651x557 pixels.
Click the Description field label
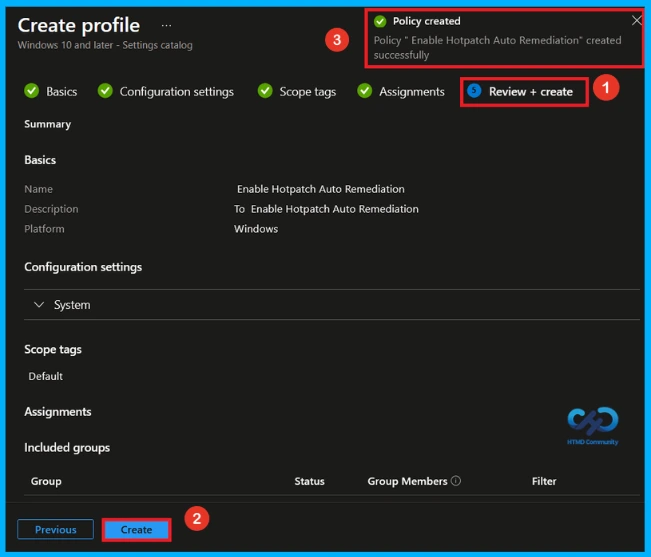pyautogui.click(x=51, y=209)
